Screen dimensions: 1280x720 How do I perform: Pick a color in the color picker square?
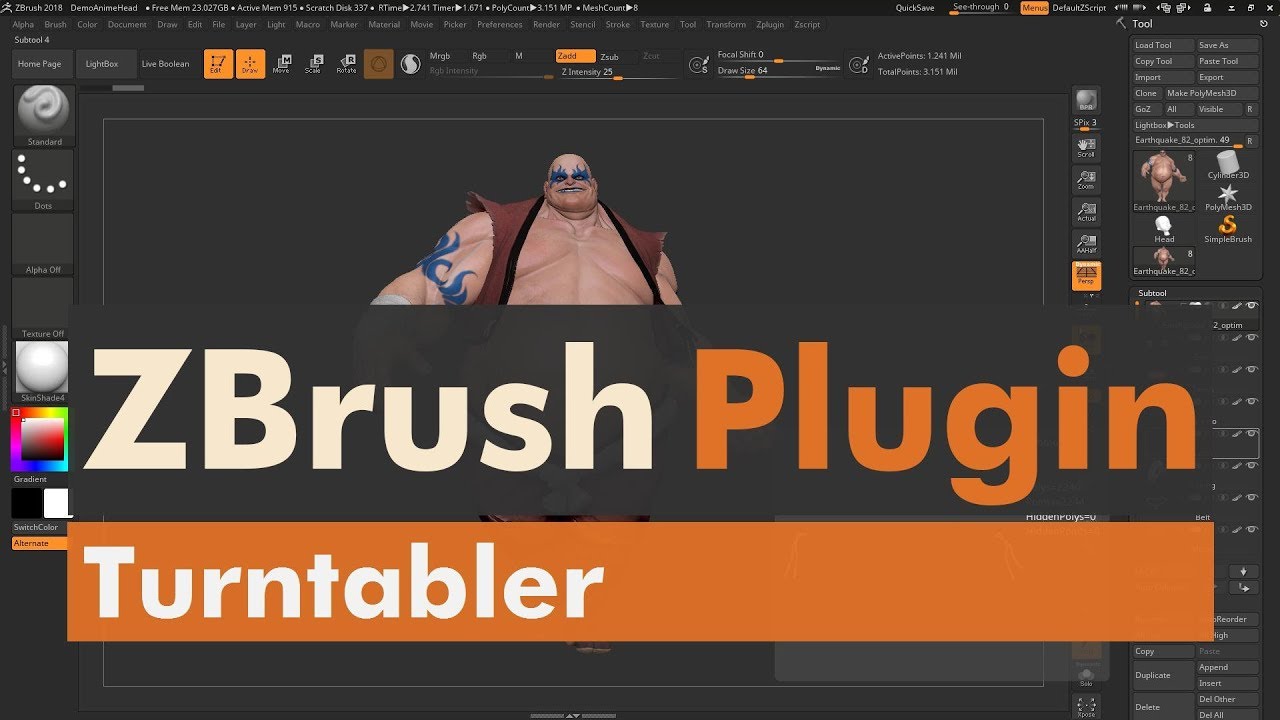click(x=42, y=439)
